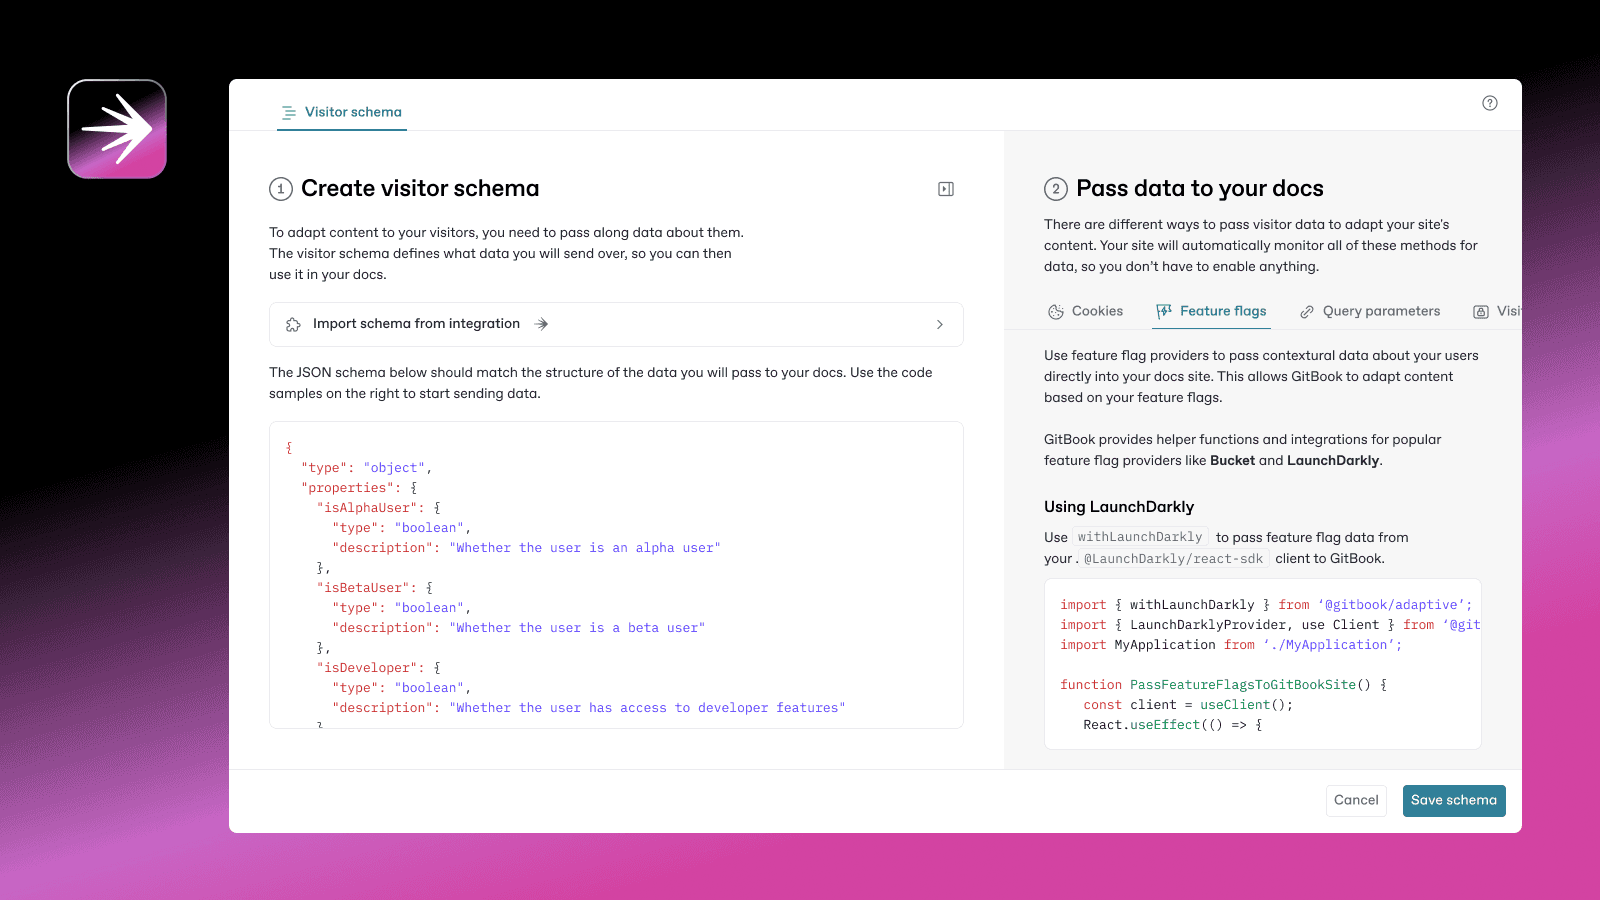This screenshot has width=1600, height=900.
Task: Open the Visitor schema tab
Action: [342, 112]
